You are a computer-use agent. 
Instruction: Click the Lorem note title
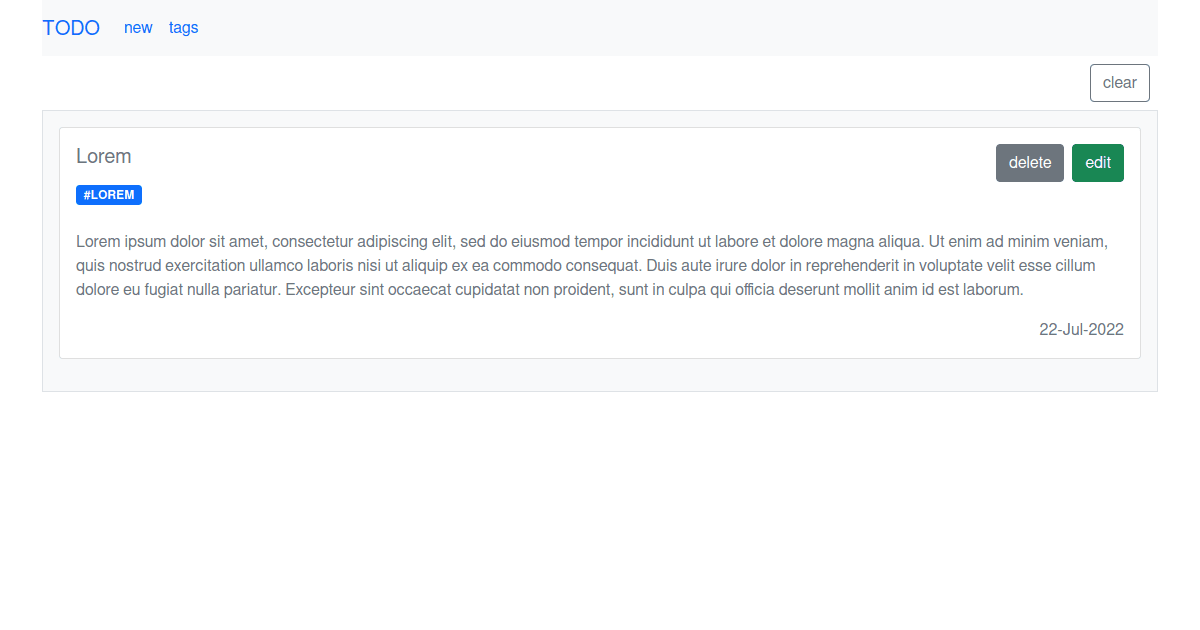pos(104,156)
